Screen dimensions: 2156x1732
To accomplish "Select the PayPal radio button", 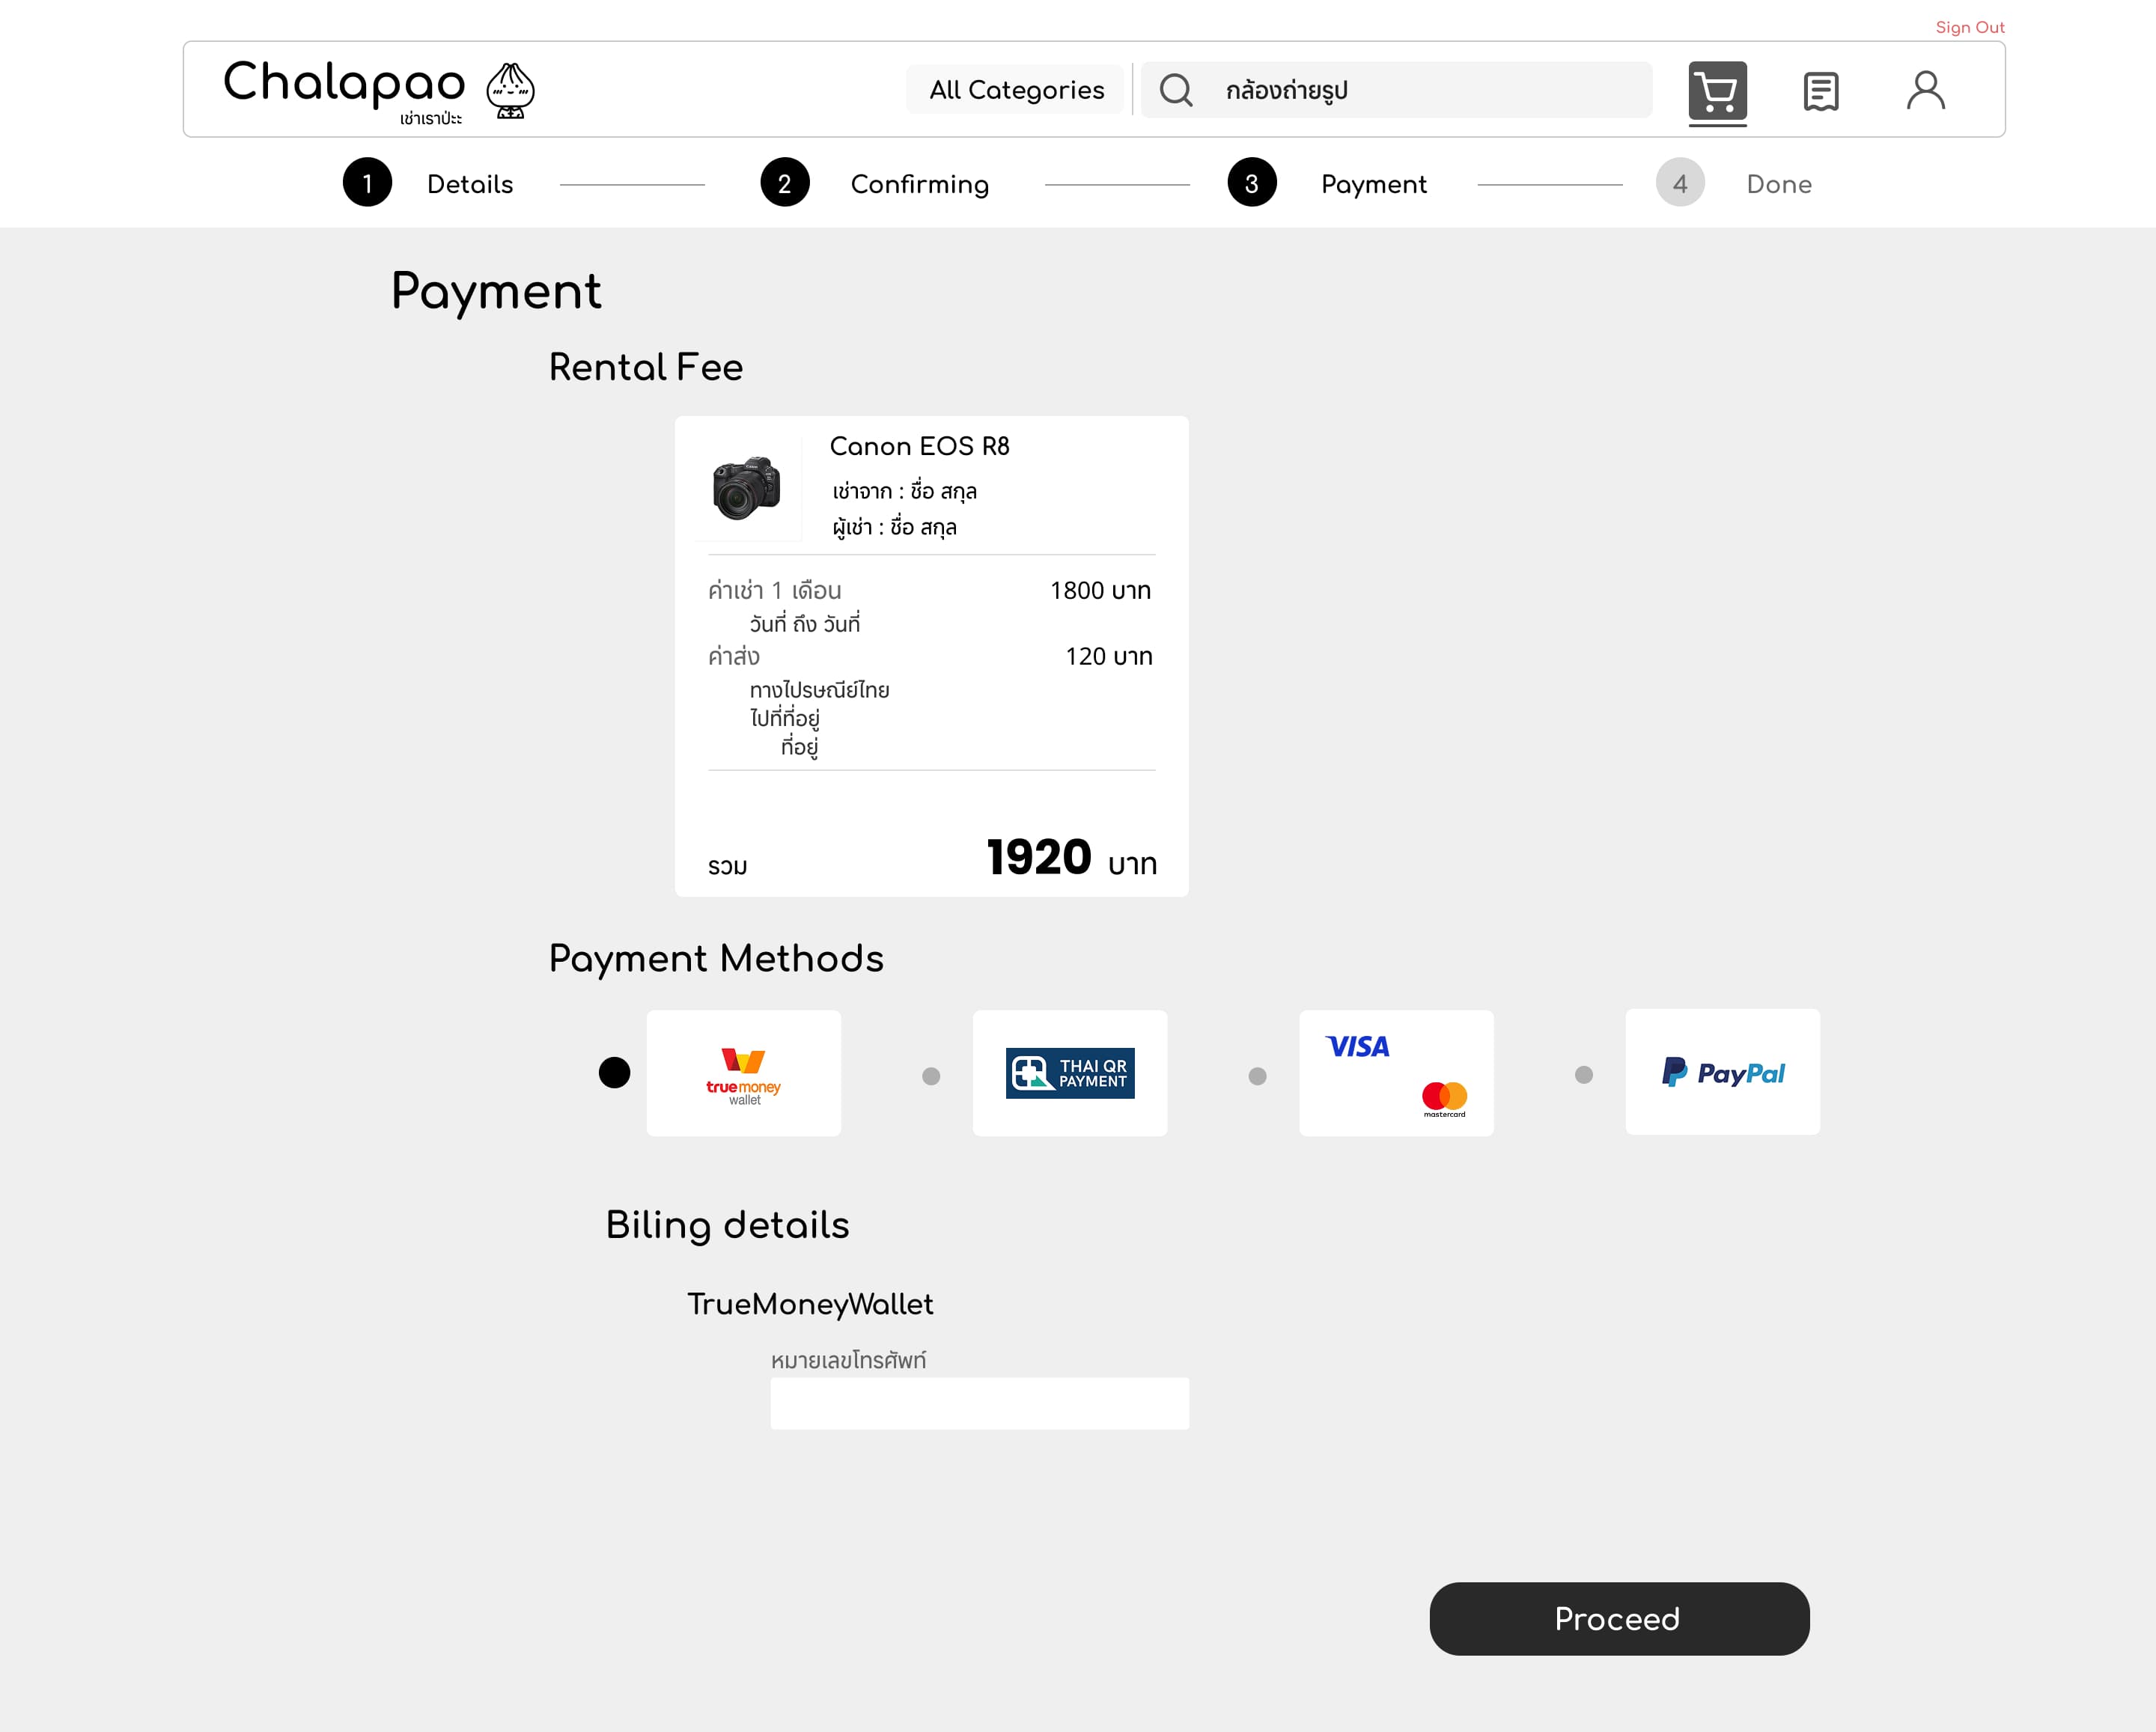I will [x=1583, y=1075].
